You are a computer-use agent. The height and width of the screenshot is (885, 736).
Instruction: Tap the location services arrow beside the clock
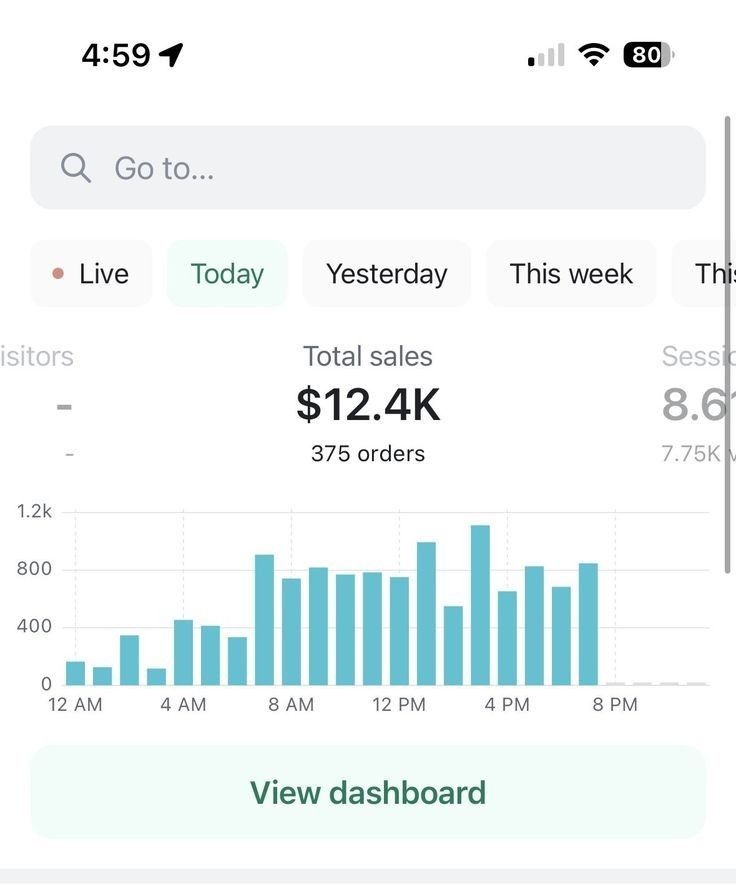coord(172,55)
